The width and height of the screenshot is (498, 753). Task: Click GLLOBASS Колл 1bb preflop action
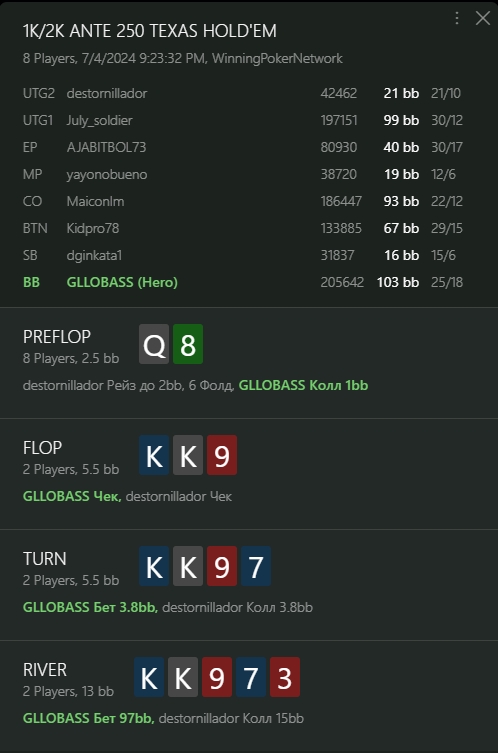click(304, 385)
